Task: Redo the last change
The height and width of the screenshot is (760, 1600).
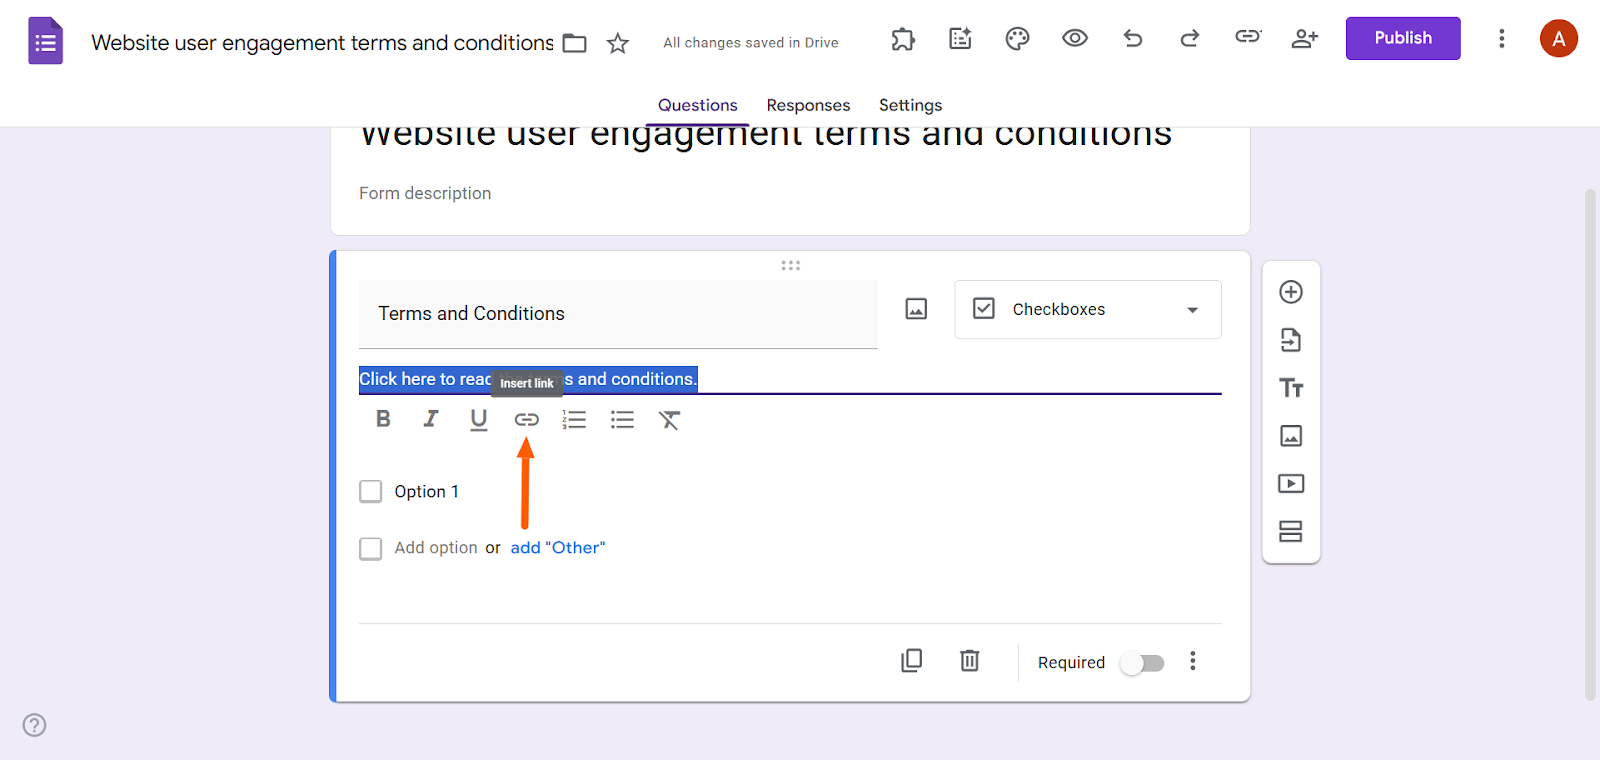Action: (1190, 39)
